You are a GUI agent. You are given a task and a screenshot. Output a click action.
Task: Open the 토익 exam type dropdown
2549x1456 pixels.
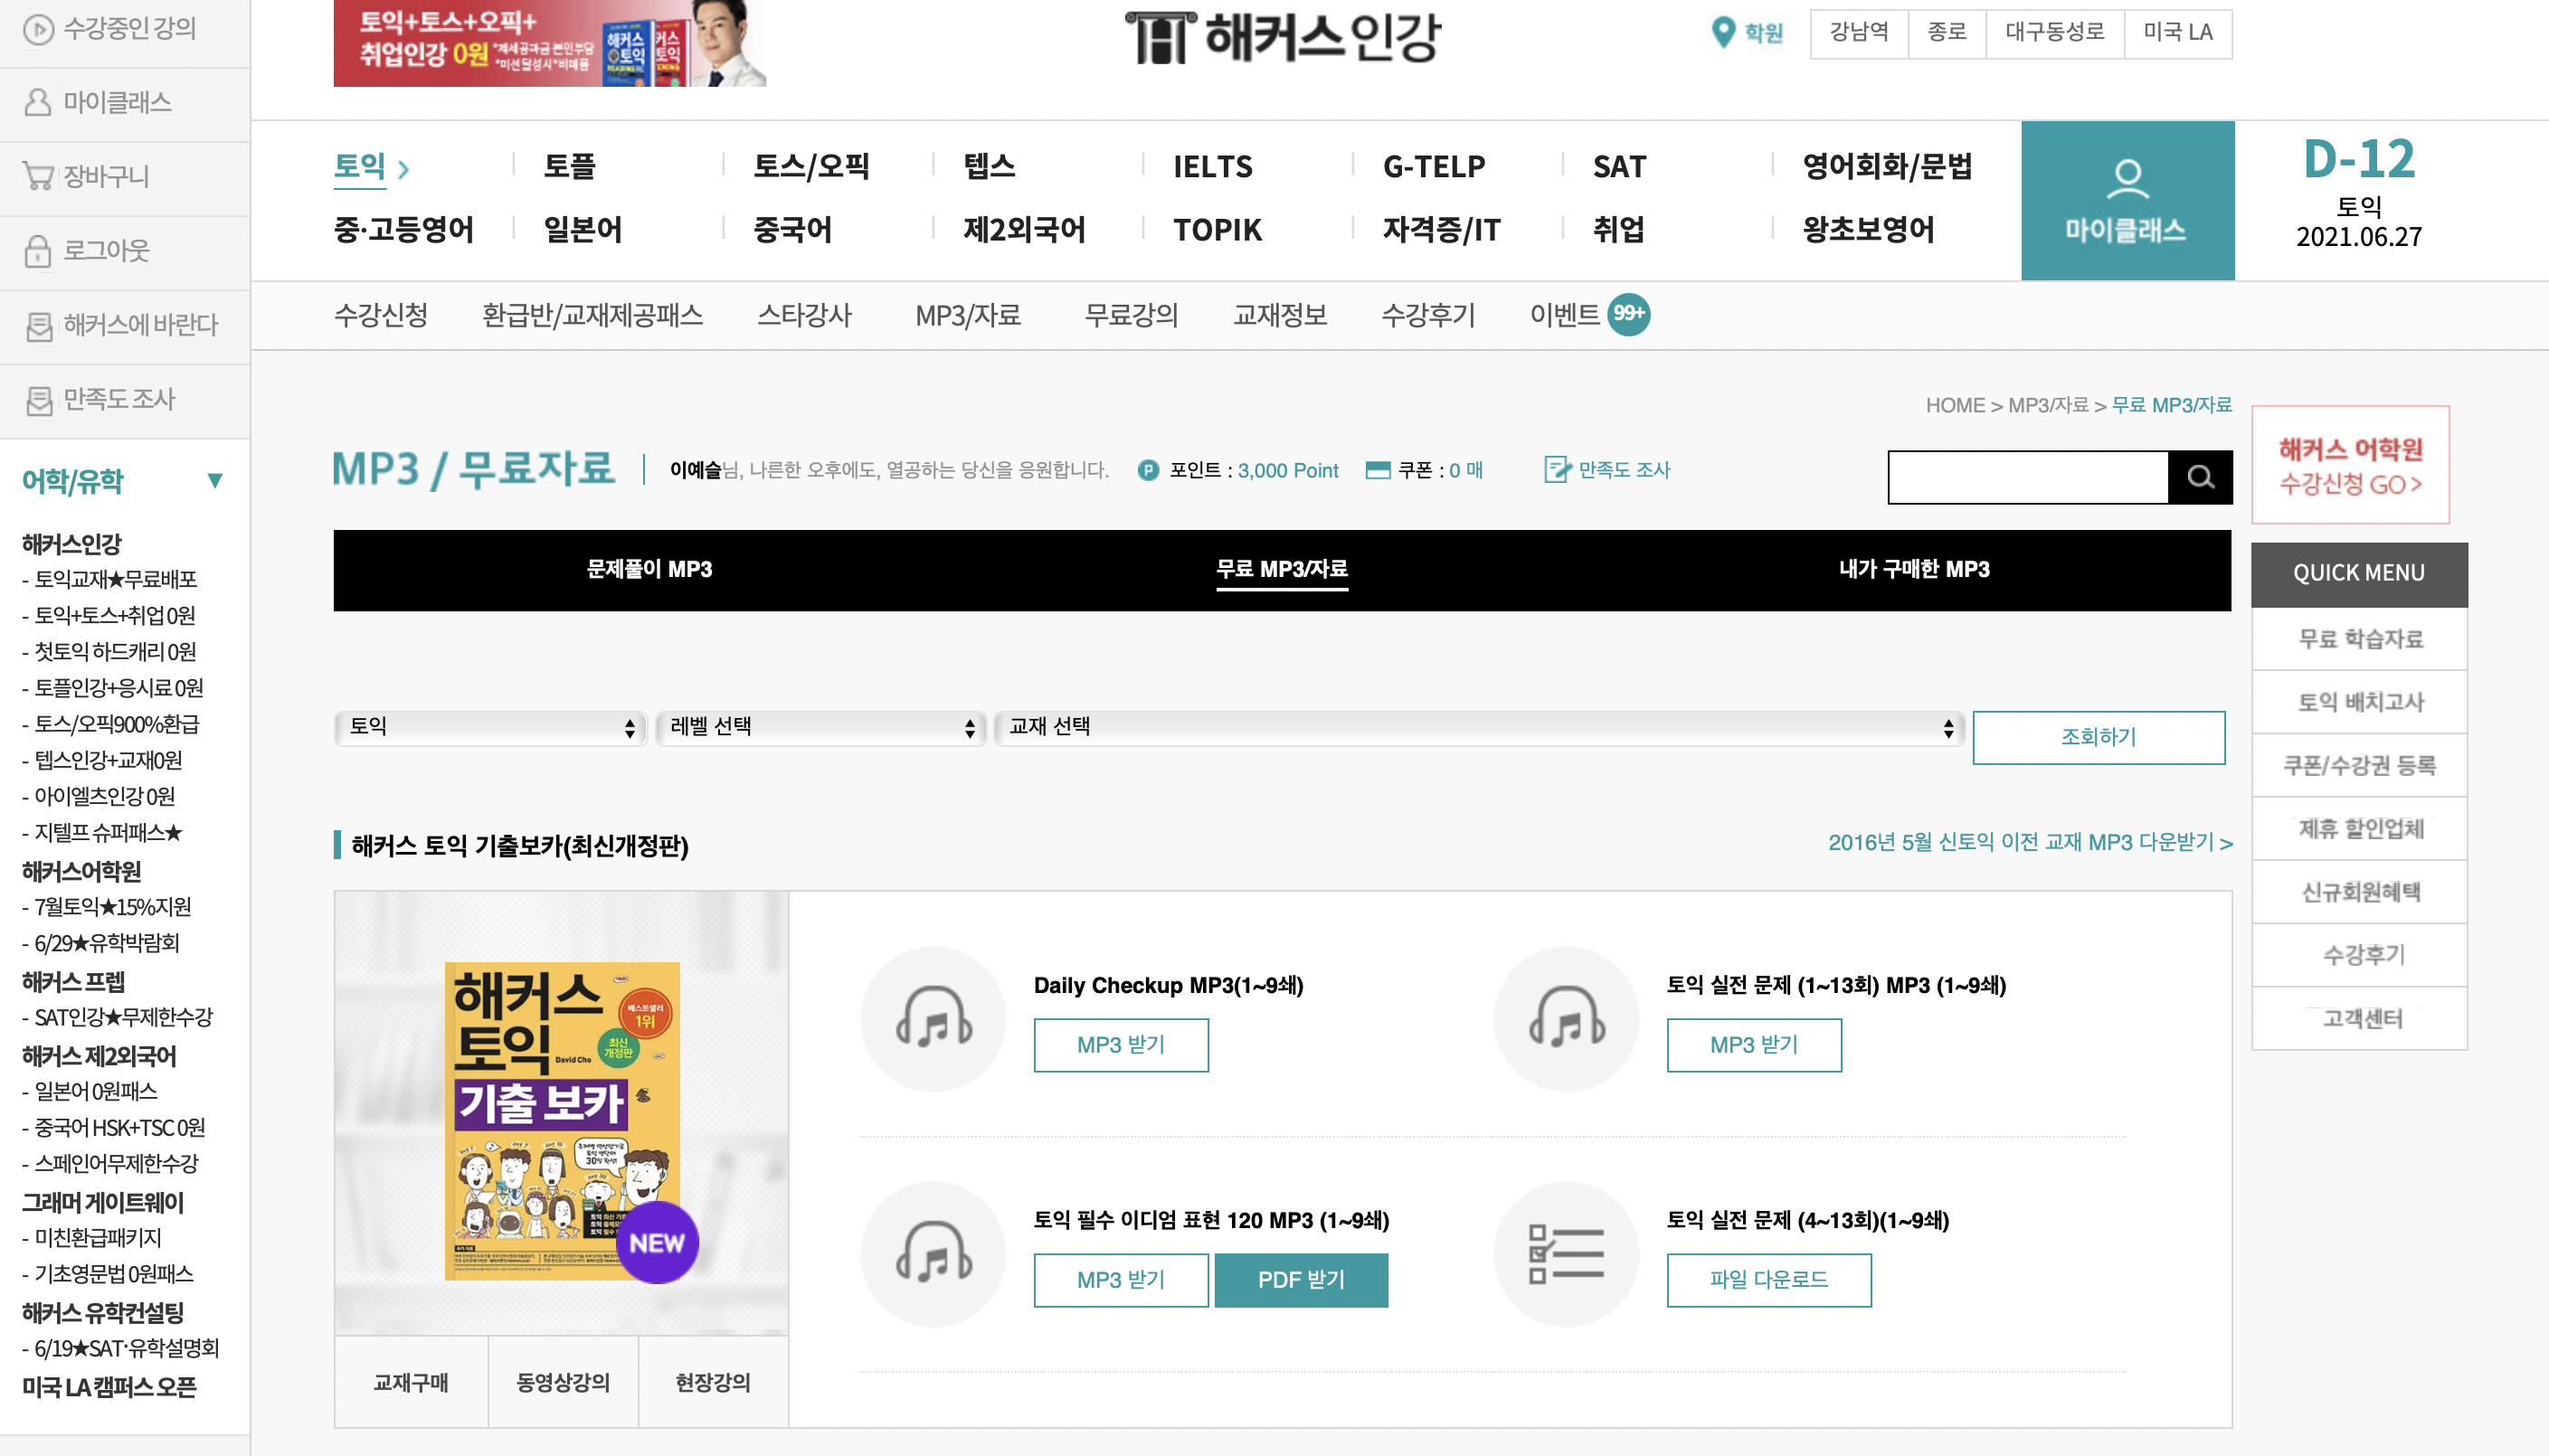pyautogui.click(x=491, y=727)
